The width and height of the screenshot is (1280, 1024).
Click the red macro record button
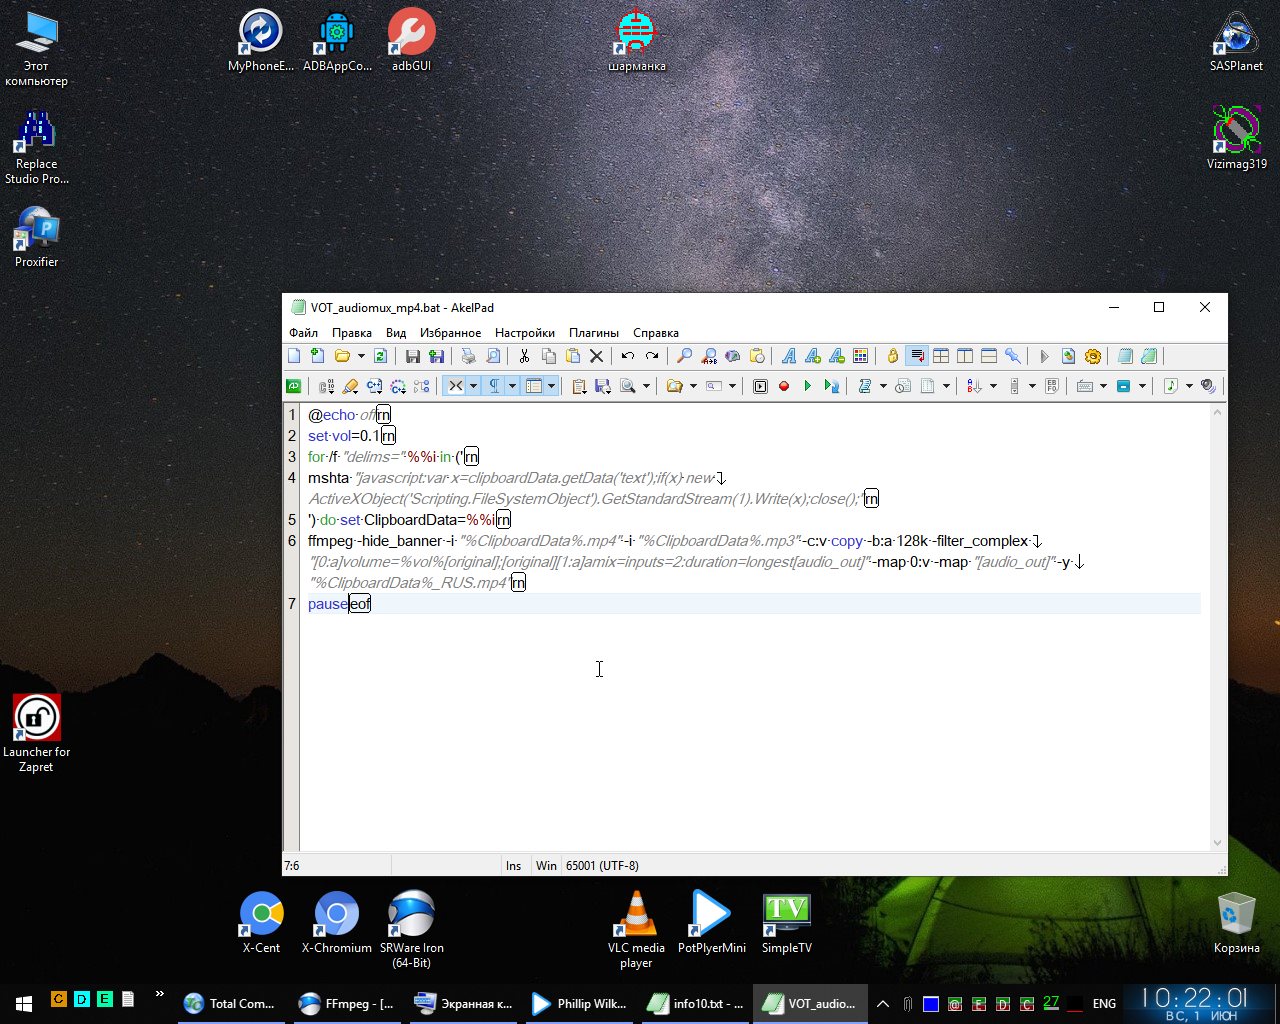point(784,386)
